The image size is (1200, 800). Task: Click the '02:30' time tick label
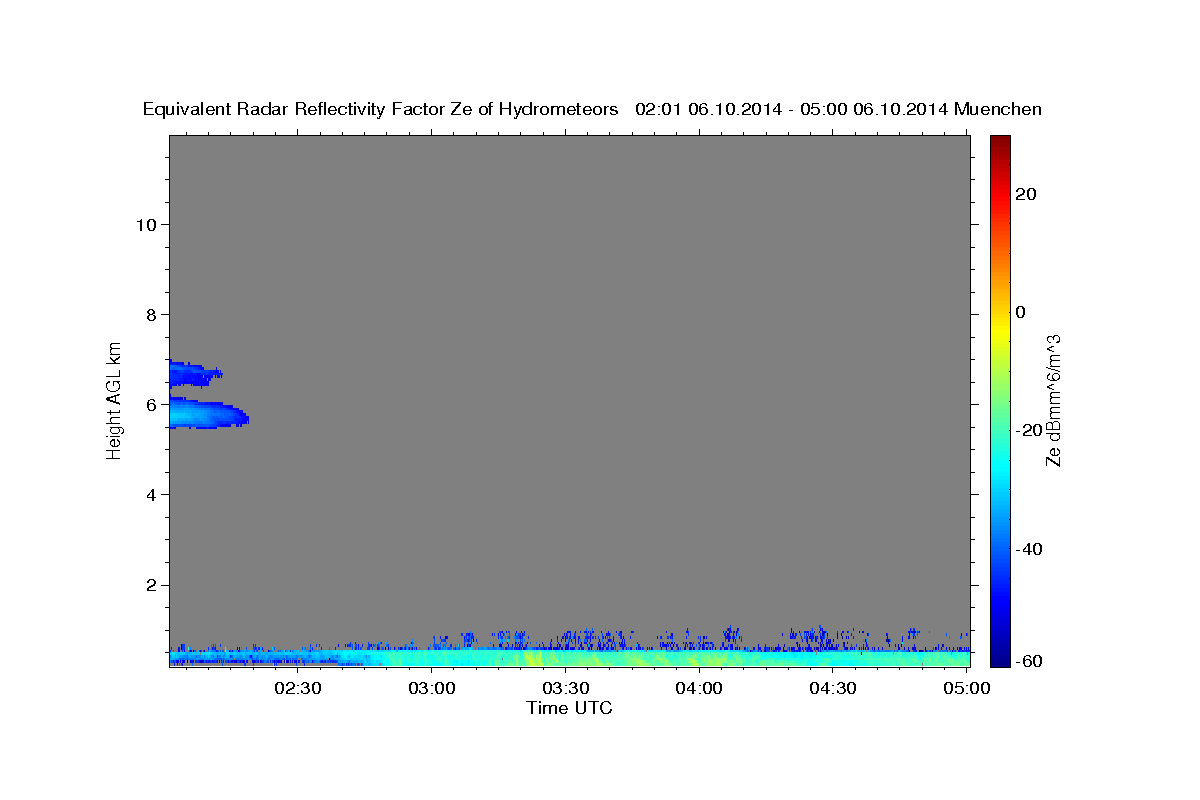click(297, 688)
